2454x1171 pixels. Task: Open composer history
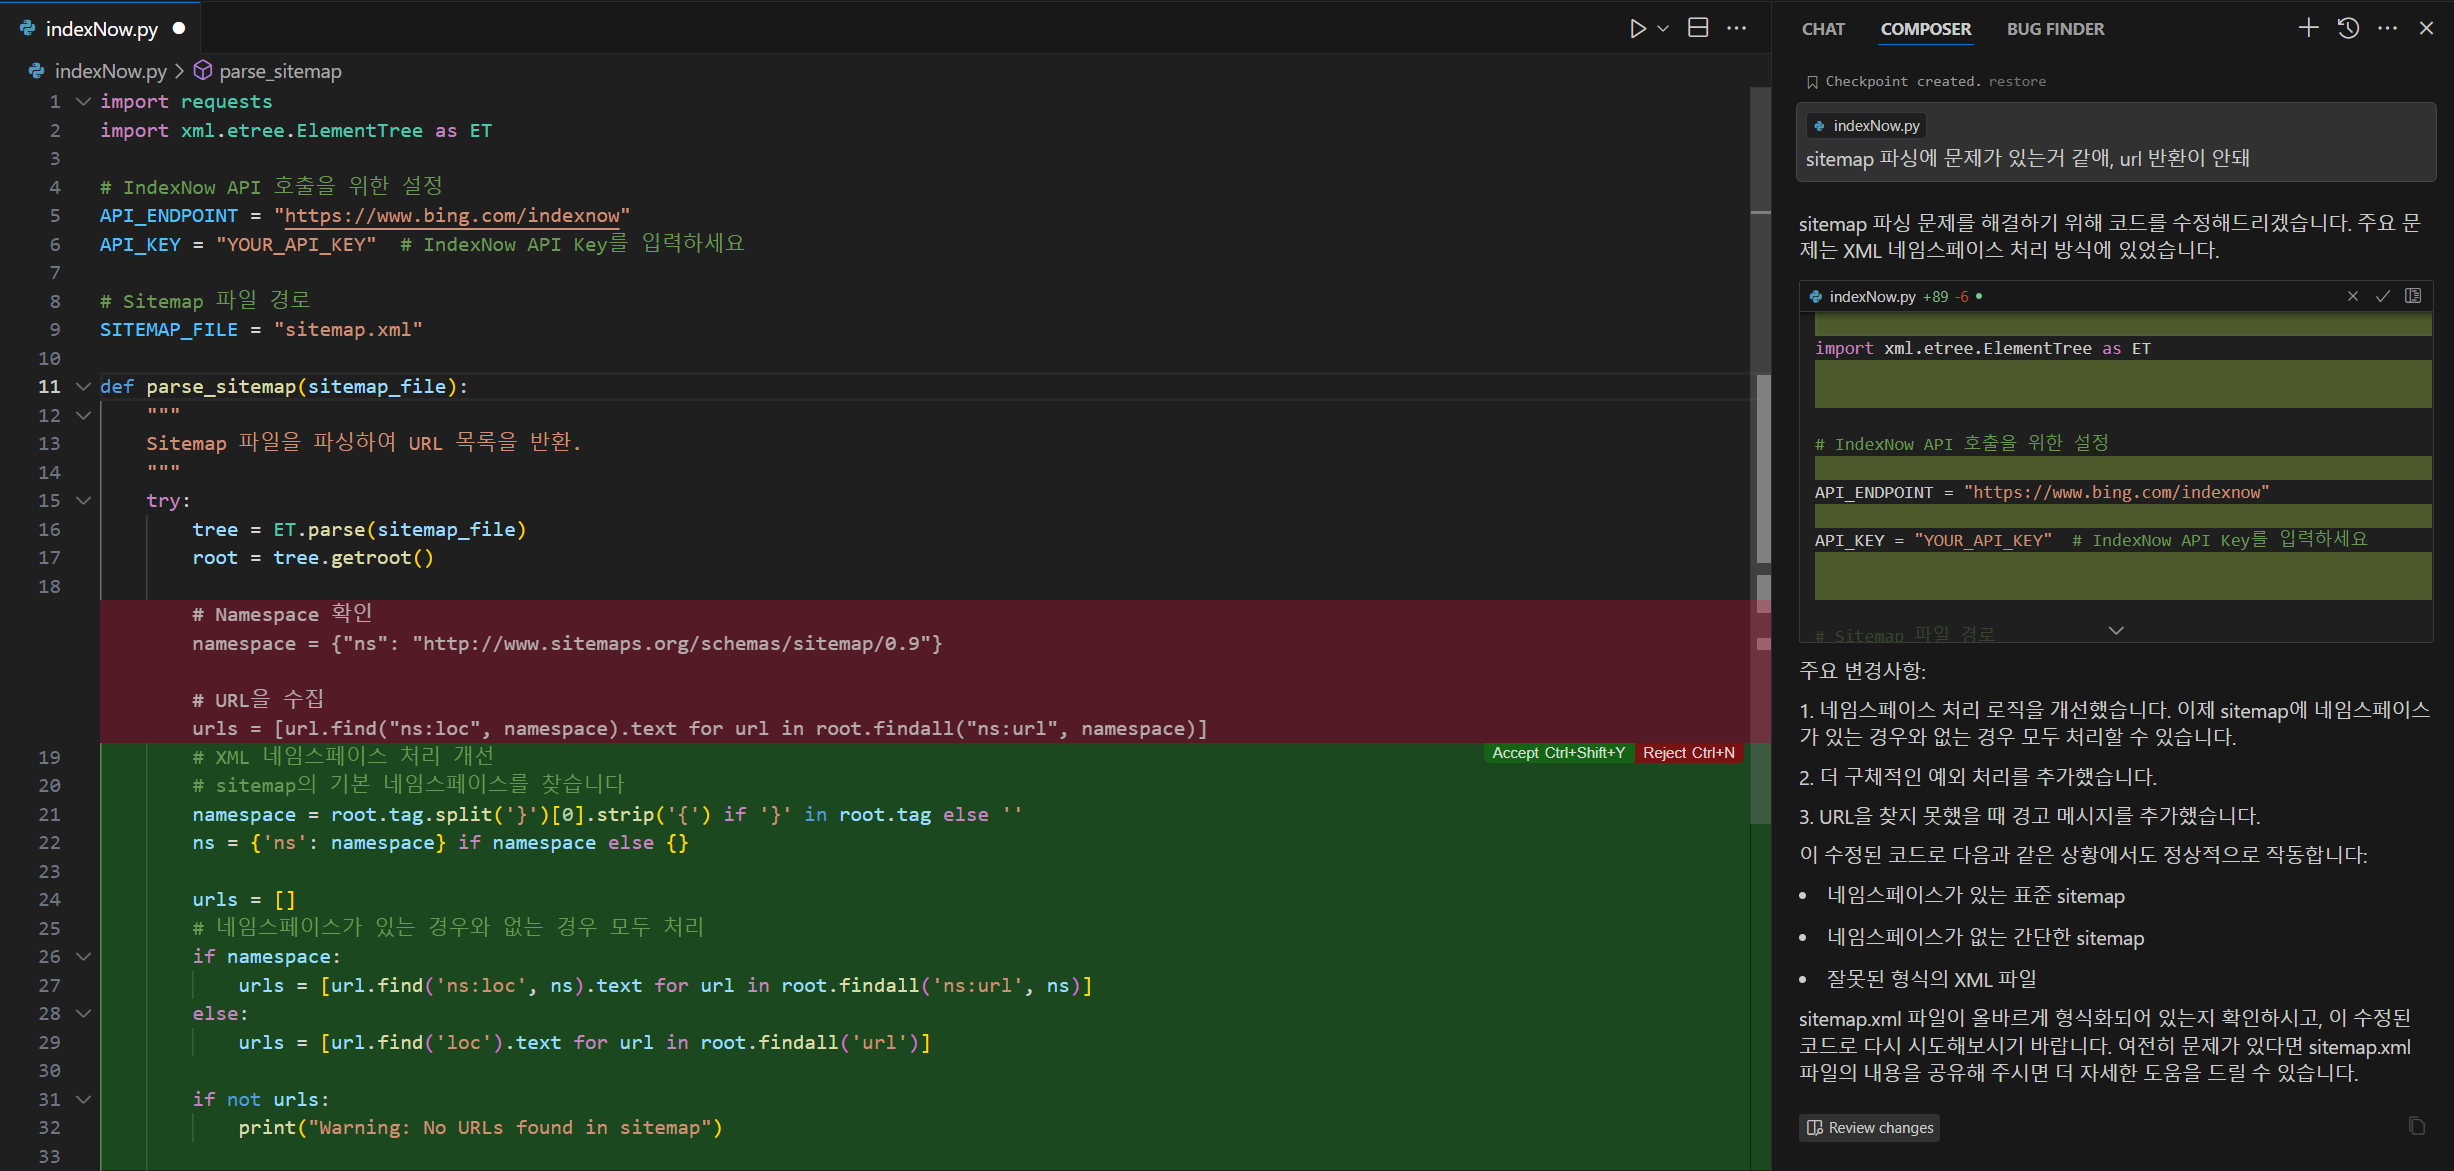coord(2349,28)
